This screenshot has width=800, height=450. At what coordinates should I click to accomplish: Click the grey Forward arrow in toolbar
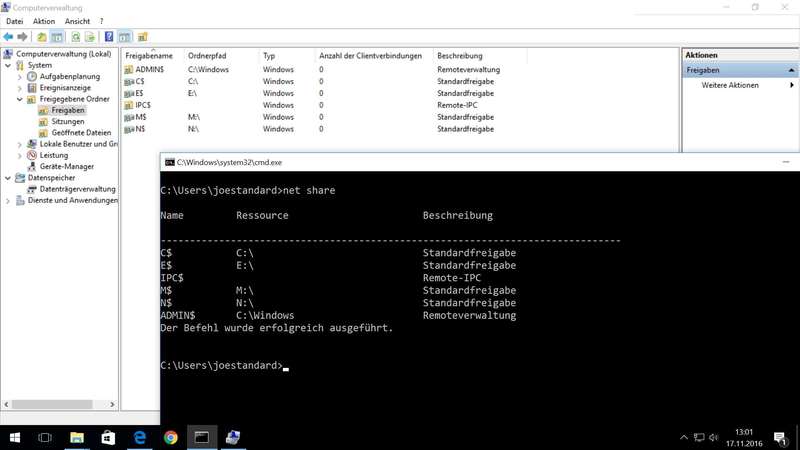22,37
